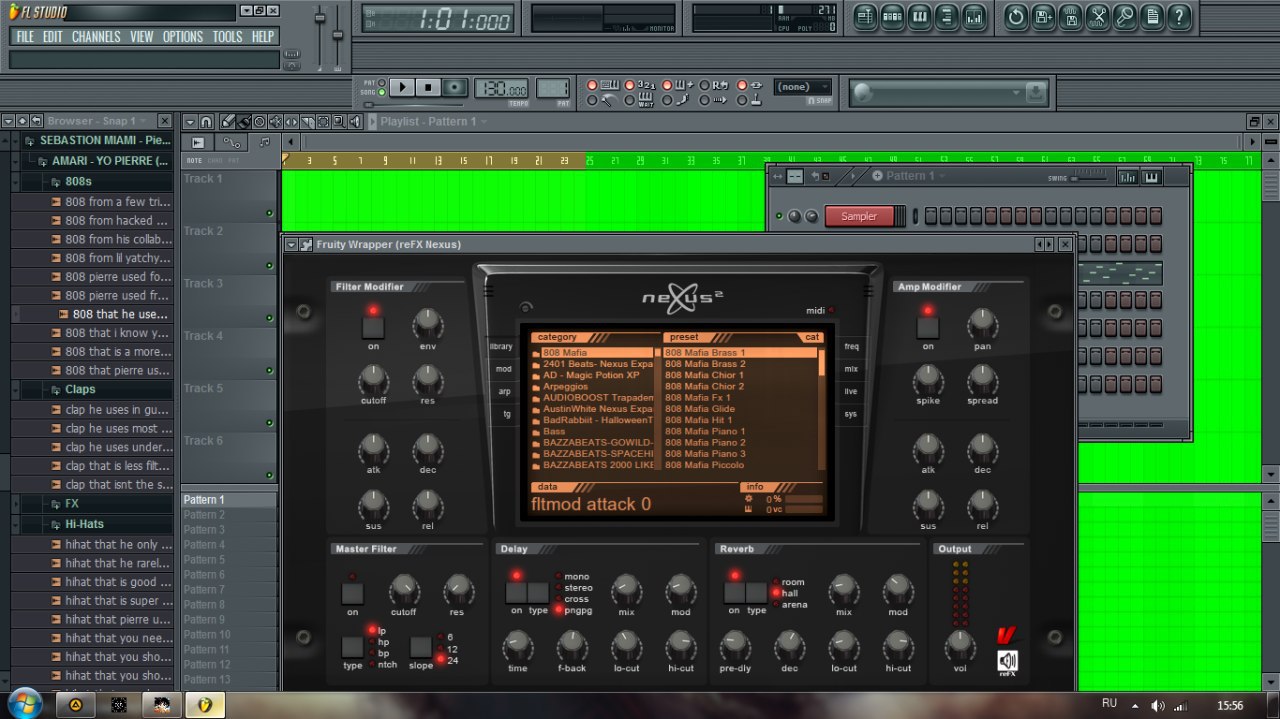Toggle Master Filter on button
The width and height of the screenshot is (1280, 719).
click(352, 593)
